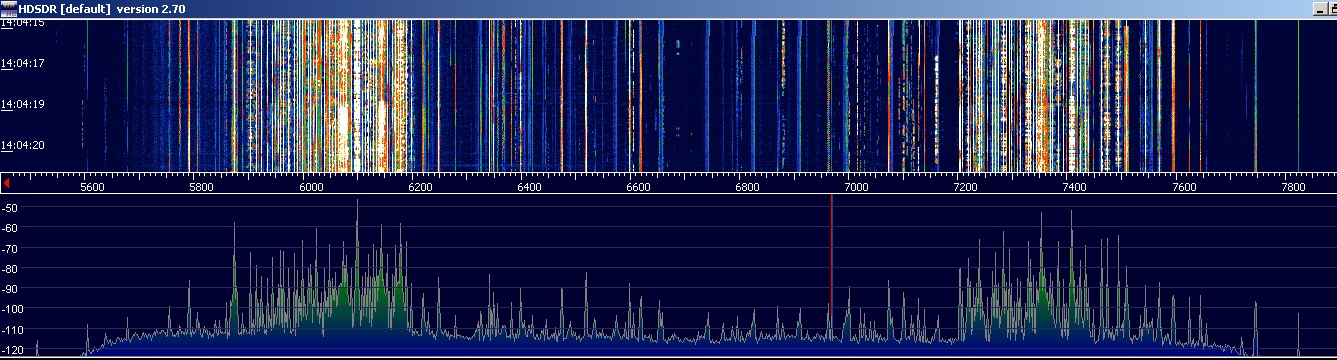Restore the HDSDR window size

pyautogui.click(x=1332, y=9)
